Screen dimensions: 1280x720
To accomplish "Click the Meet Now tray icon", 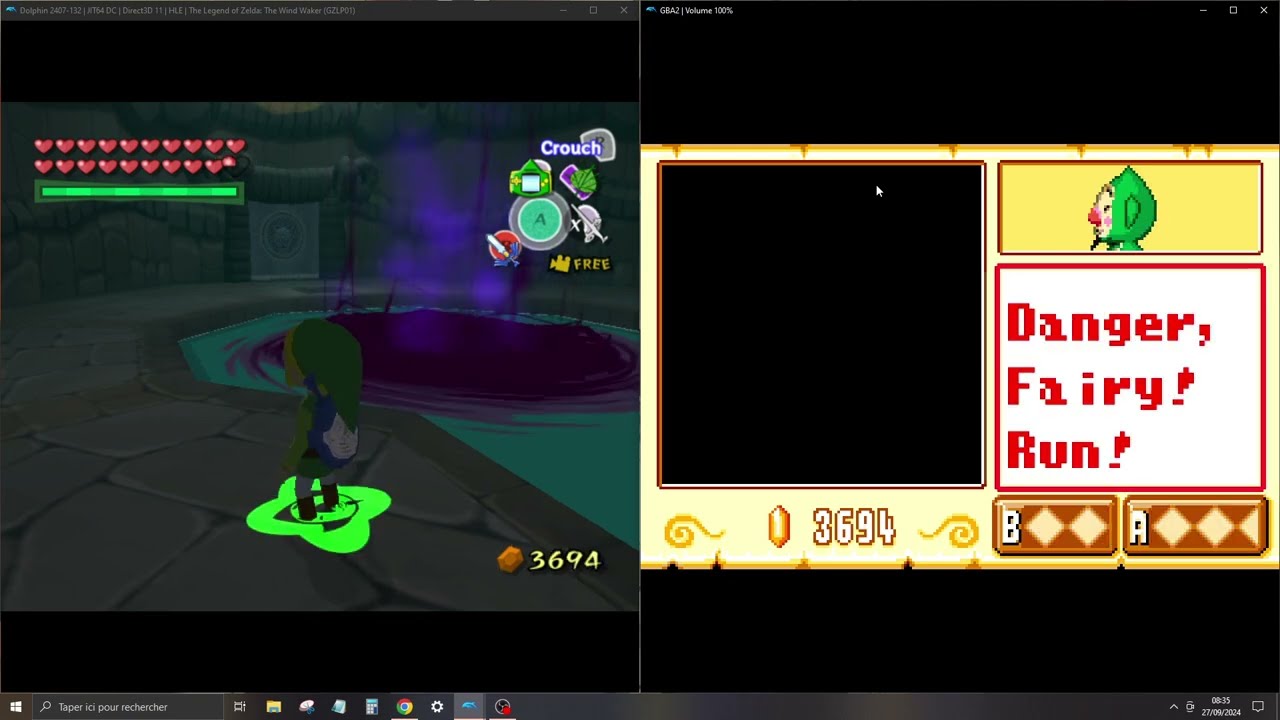I will 1190,706.
